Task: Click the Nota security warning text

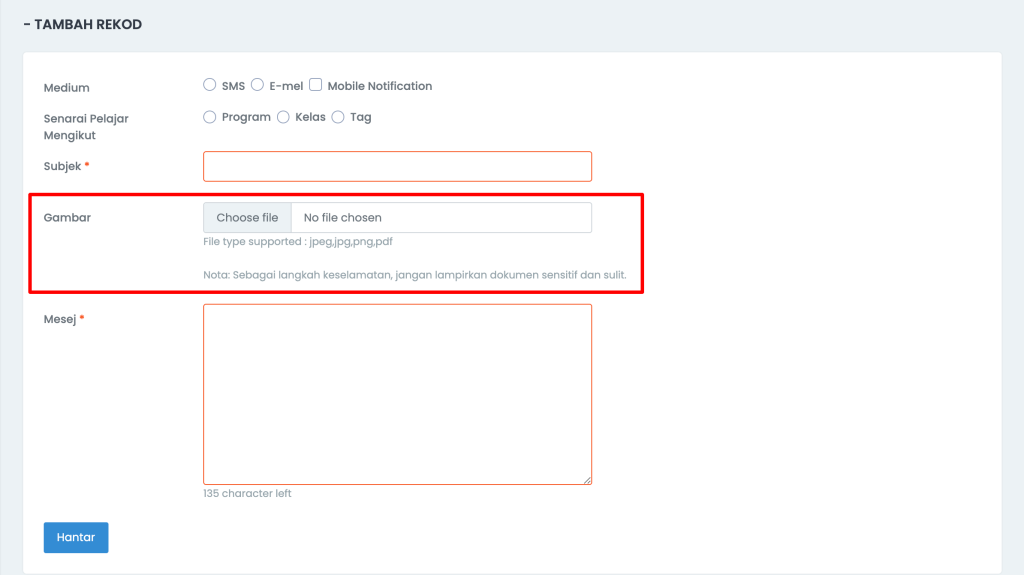Action: pyautogui.click(x=415, y=275)
